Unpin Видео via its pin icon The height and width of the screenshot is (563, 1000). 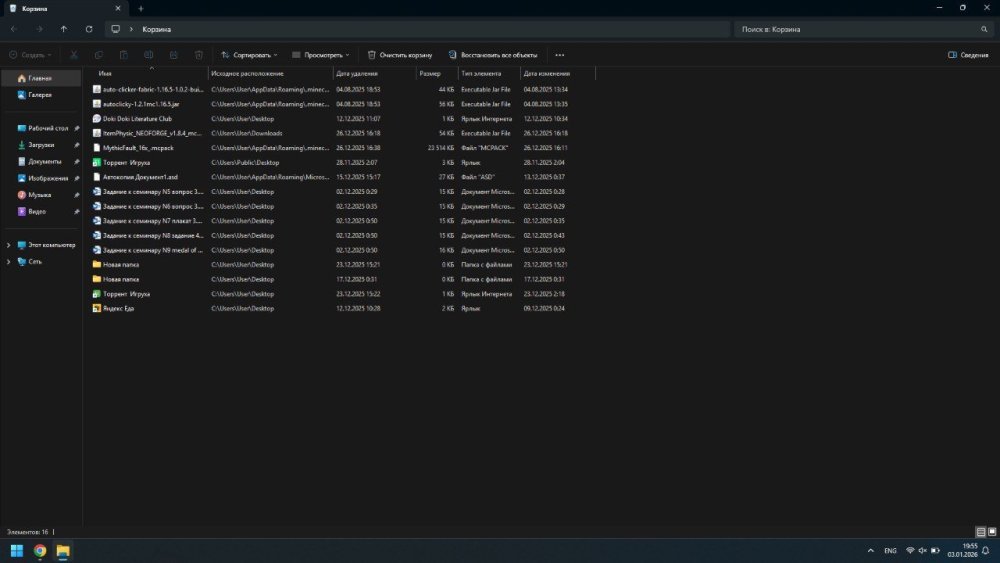point(77,211)
